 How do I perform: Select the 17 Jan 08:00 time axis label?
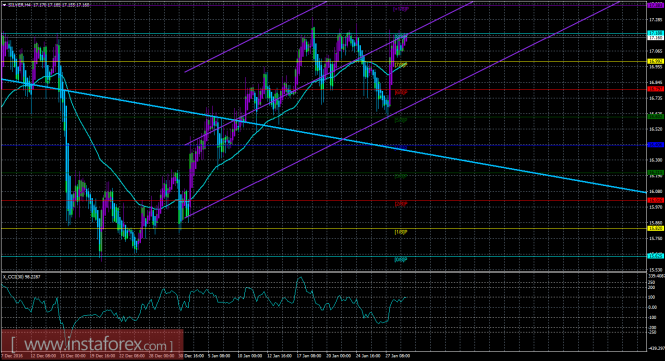point(309,356)
